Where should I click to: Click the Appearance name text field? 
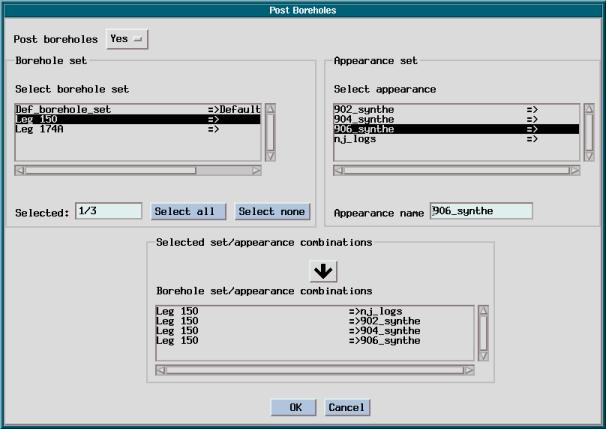click(x=480, y=211)
